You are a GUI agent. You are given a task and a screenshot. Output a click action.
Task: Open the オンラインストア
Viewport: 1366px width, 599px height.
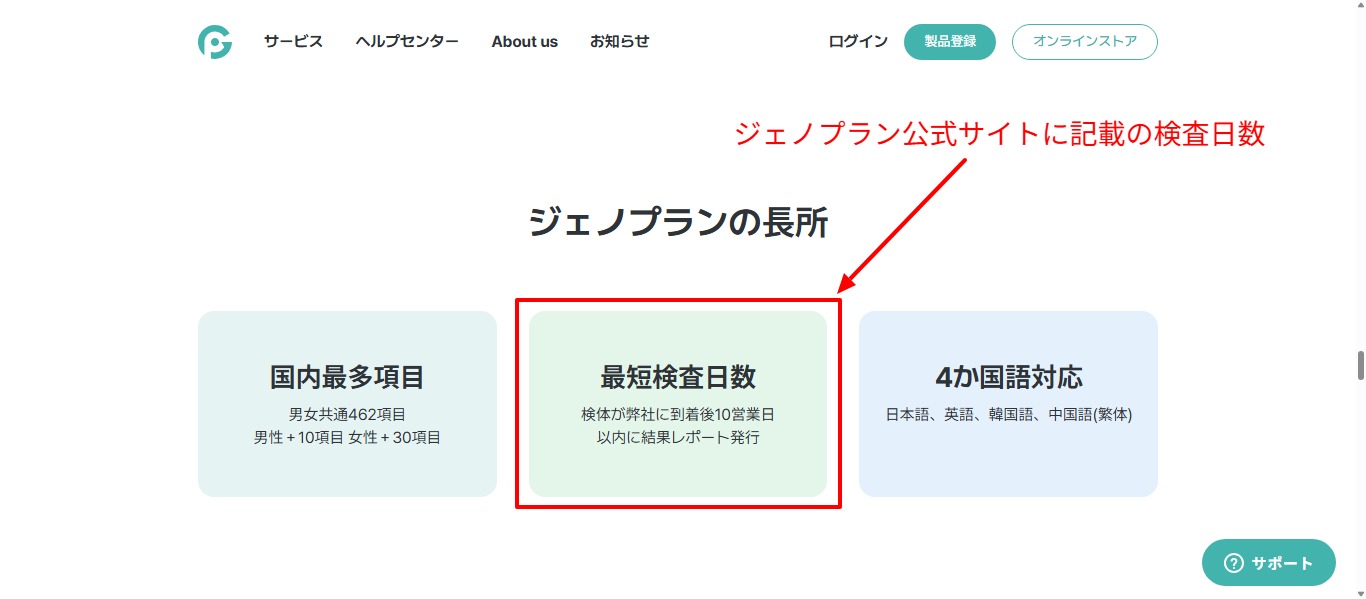1084,41
